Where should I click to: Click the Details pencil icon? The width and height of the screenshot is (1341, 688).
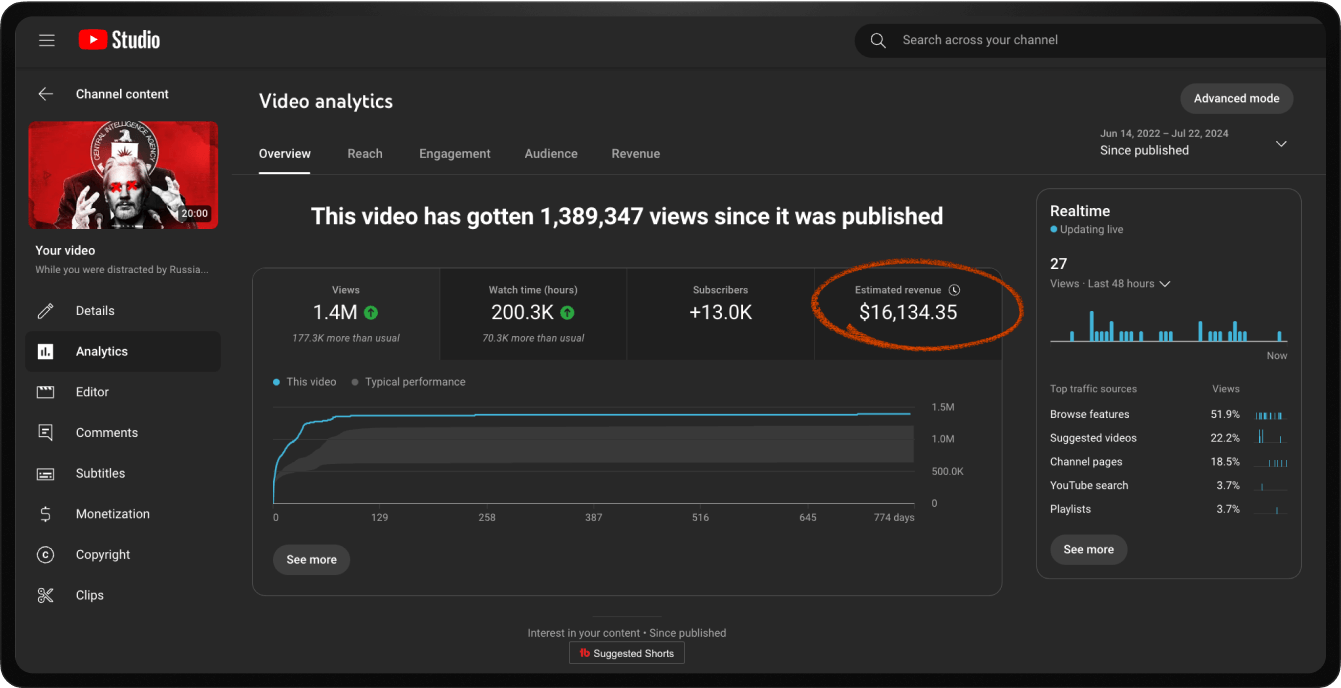(x=45, y=311)
